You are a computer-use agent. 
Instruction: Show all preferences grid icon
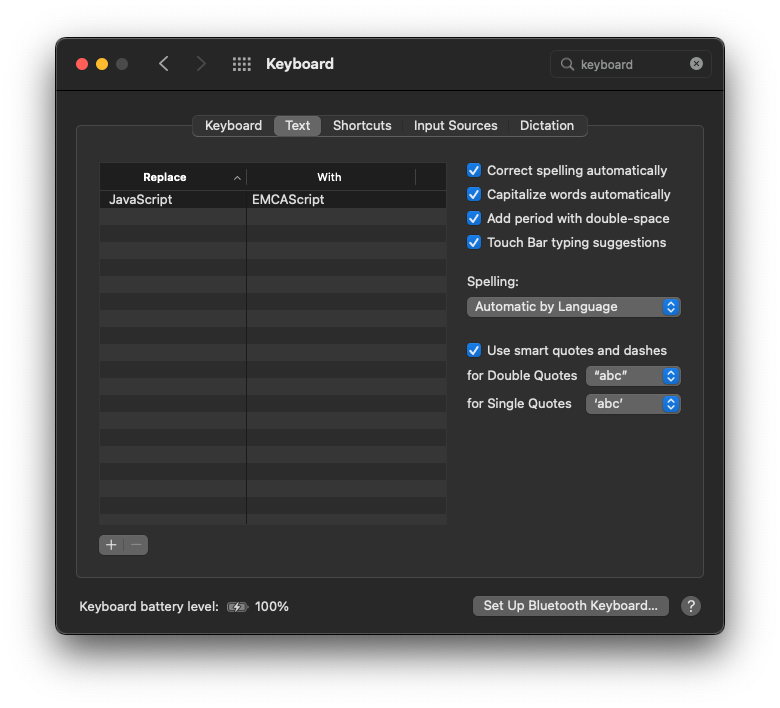coord(242,64)
